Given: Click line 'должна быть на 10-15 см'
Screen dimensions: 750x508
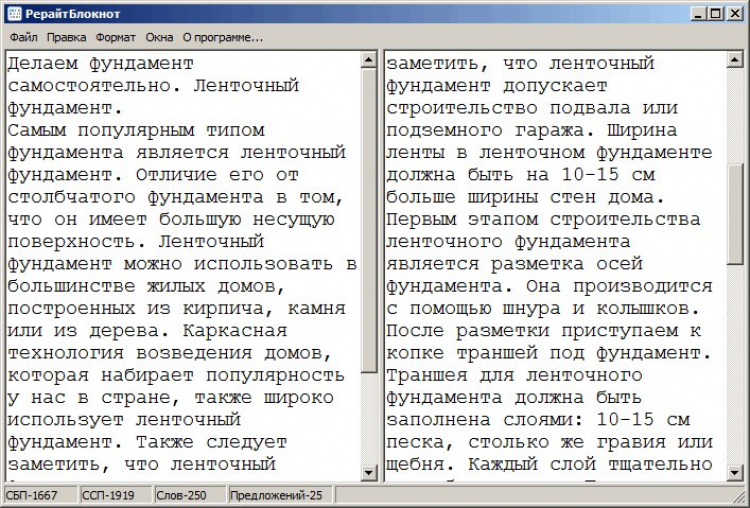Looking at the screenshot, I should click(520, 175).
